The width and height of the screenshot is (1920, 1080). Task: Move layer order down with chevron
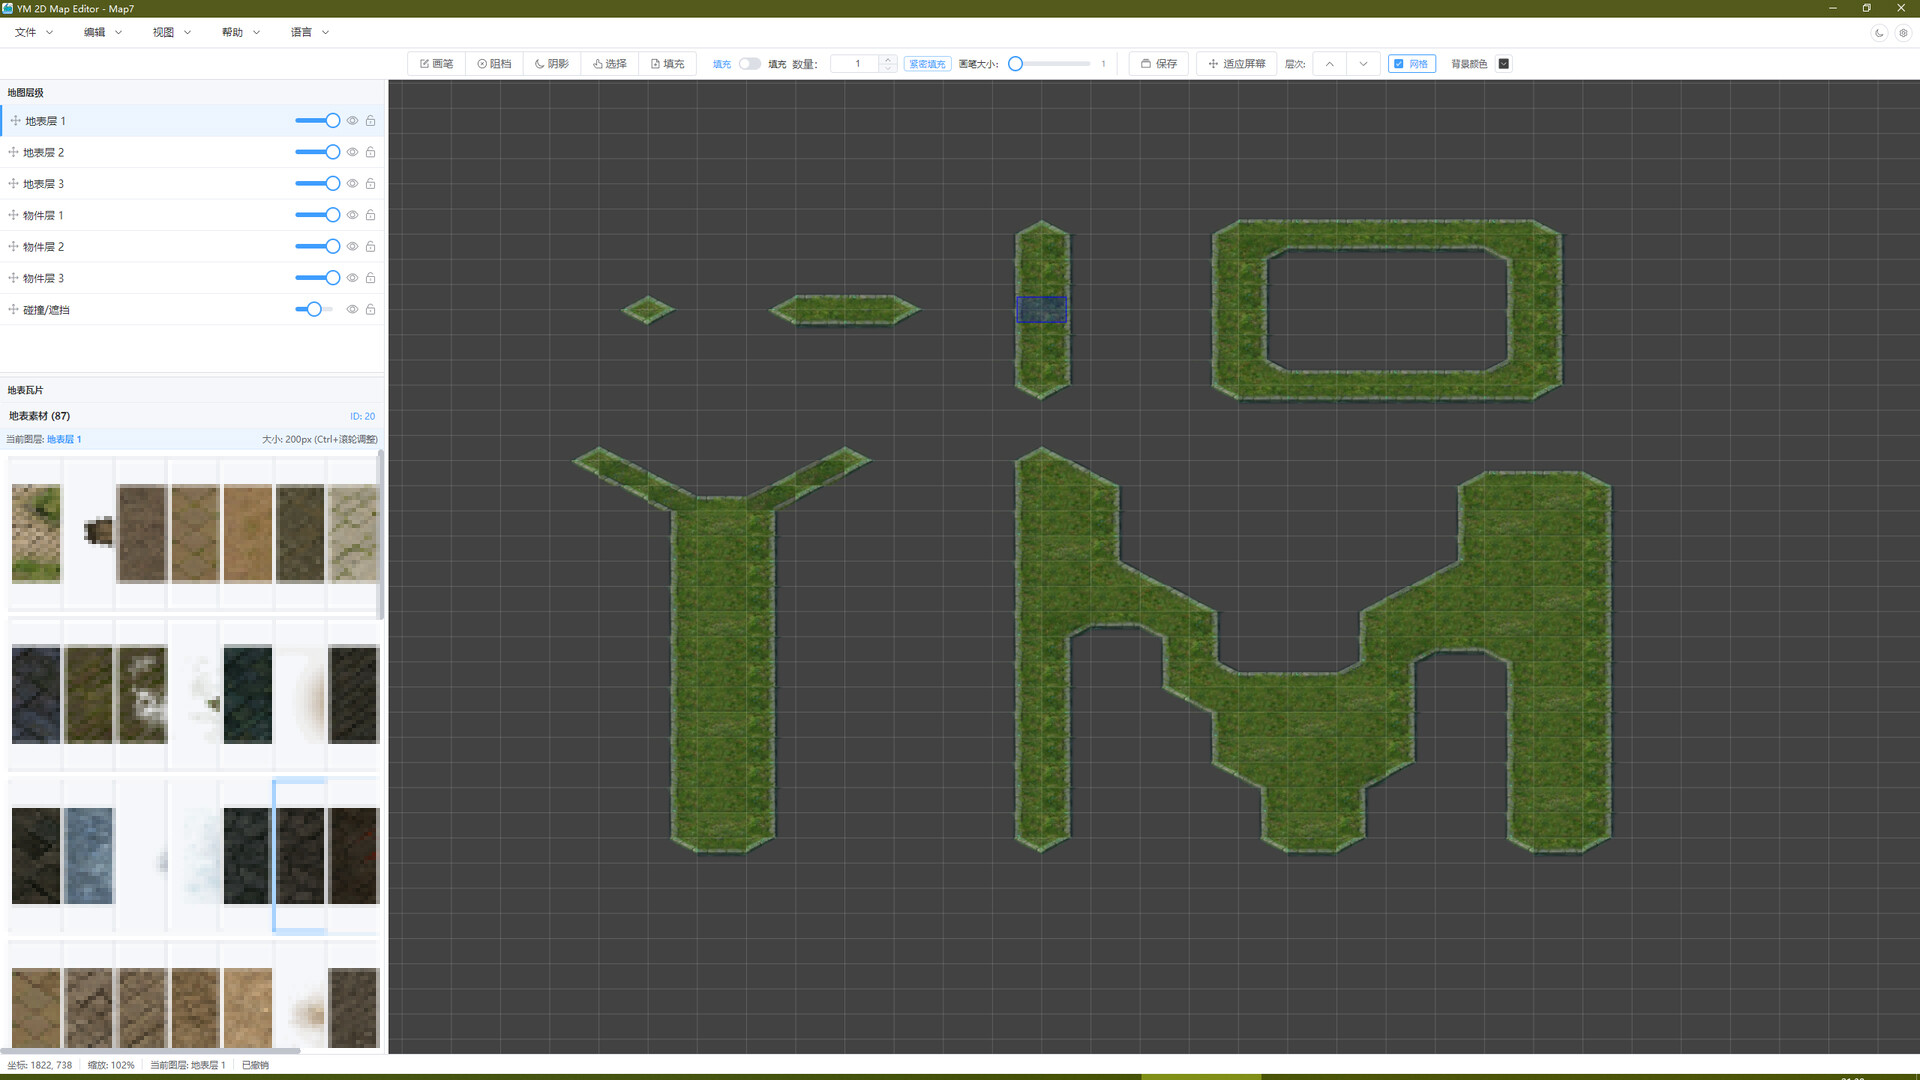pyautogui.click(x=1363, y=64)
